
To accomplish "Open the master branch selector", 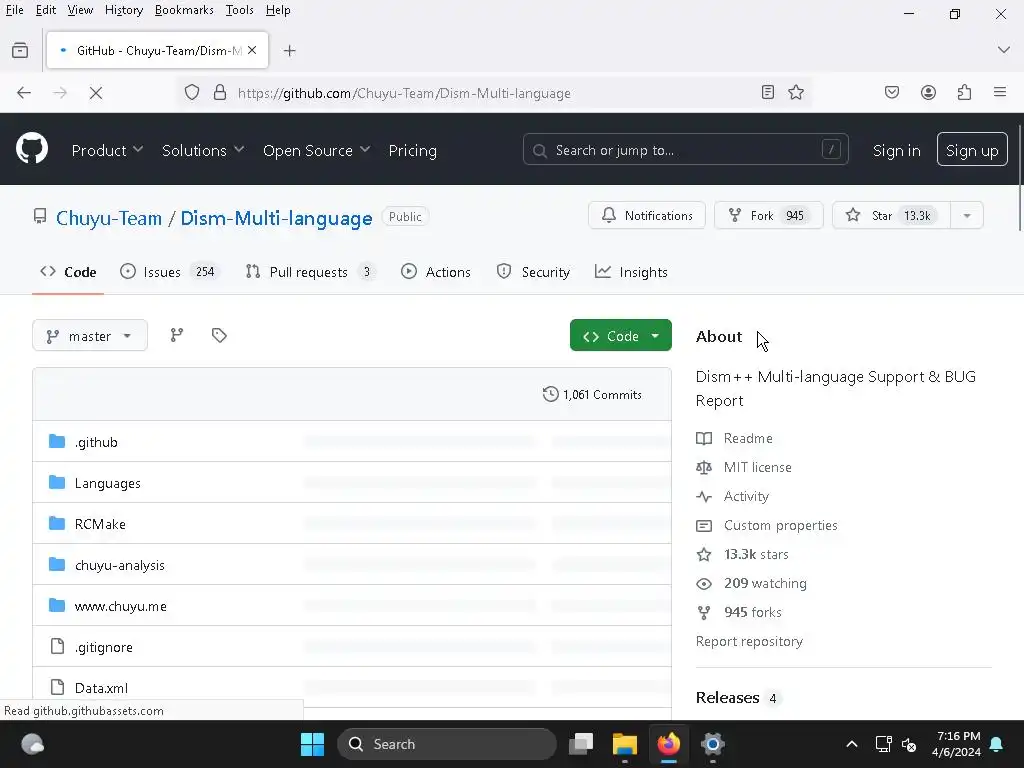I will [90, 336].
